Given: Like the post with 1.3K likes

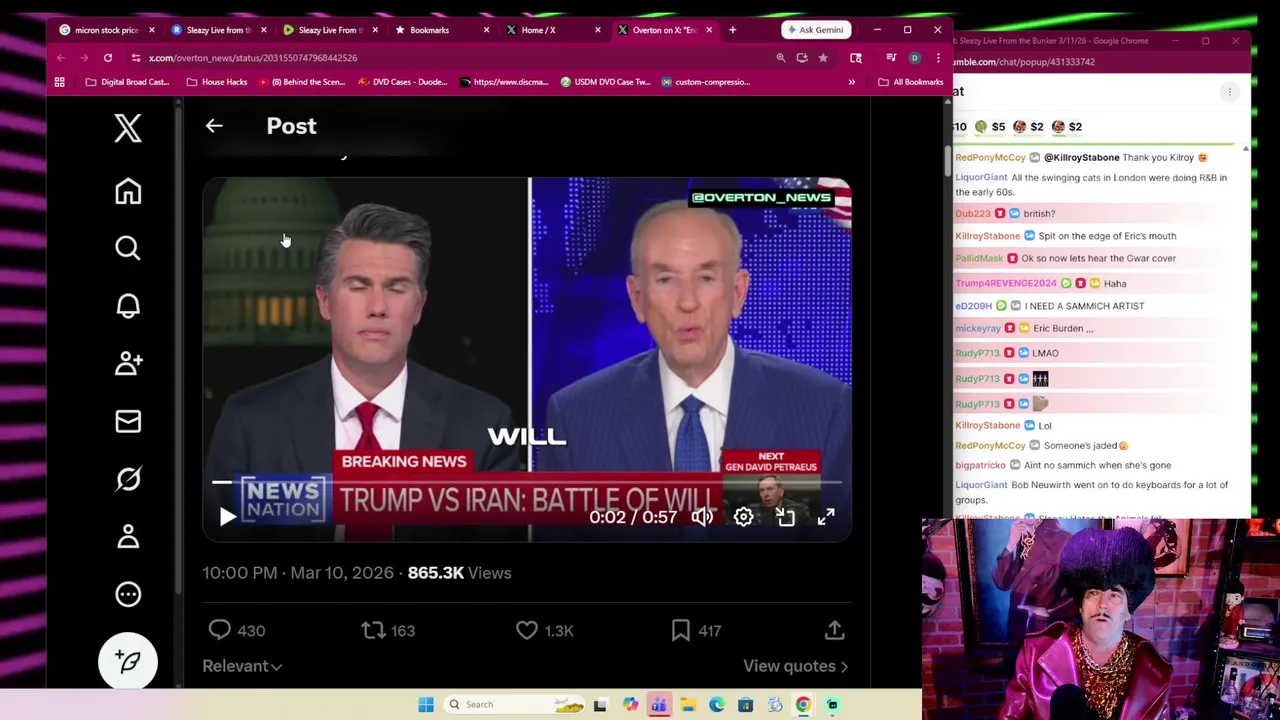Looking at the screenshot, I should tap(527, 630).
